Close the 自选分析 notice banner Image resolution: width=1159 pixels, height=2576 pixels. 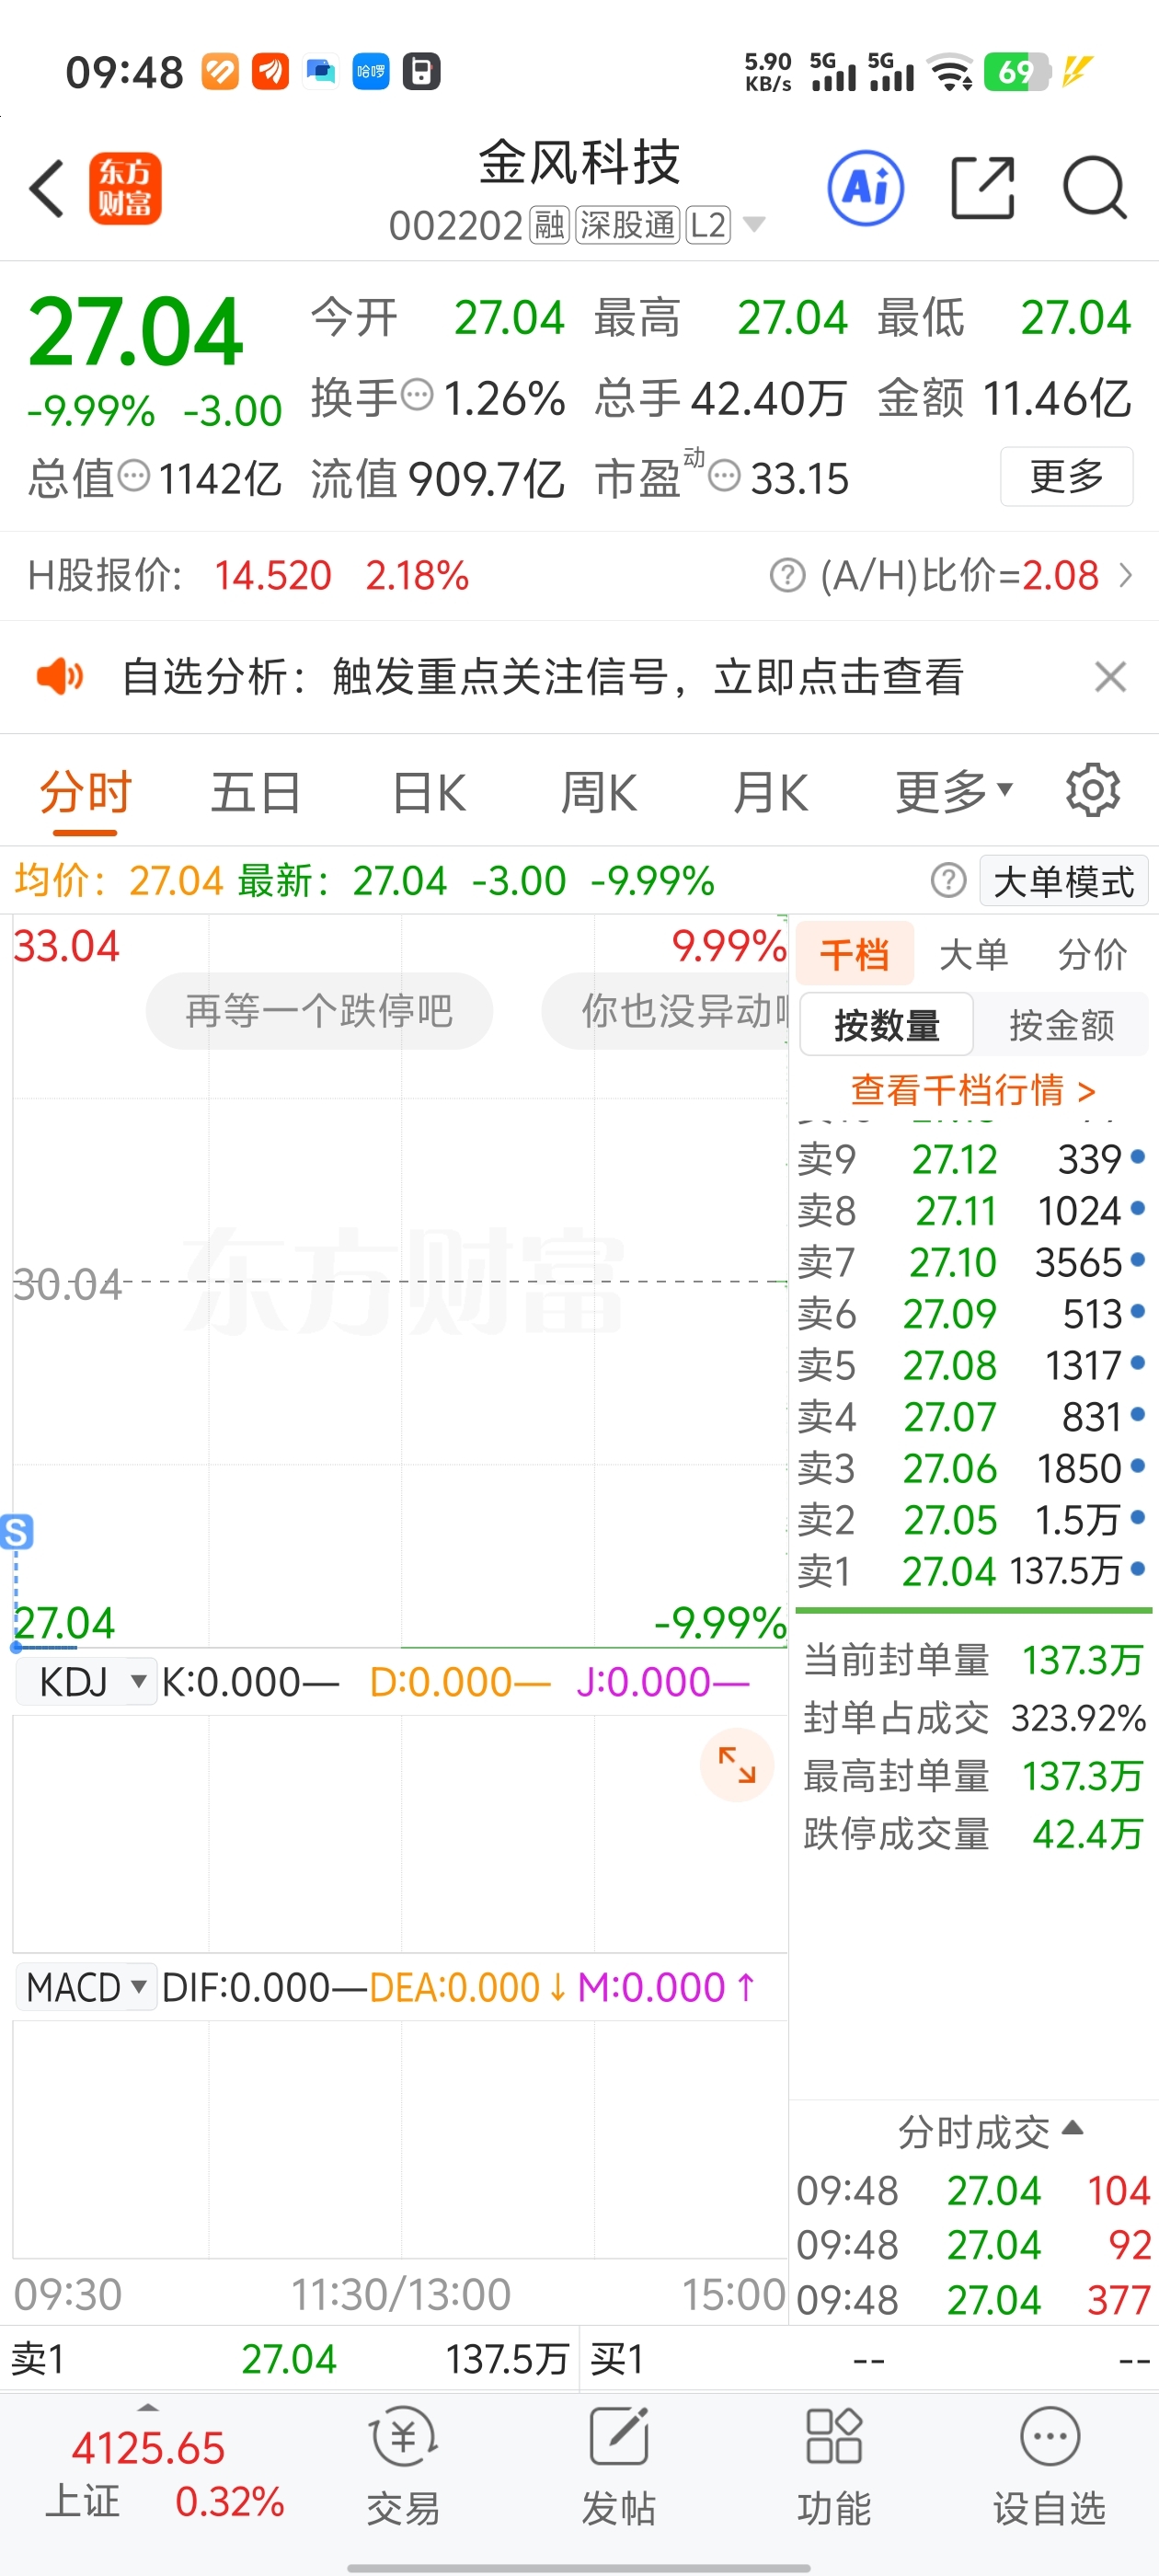[1110, 677]
